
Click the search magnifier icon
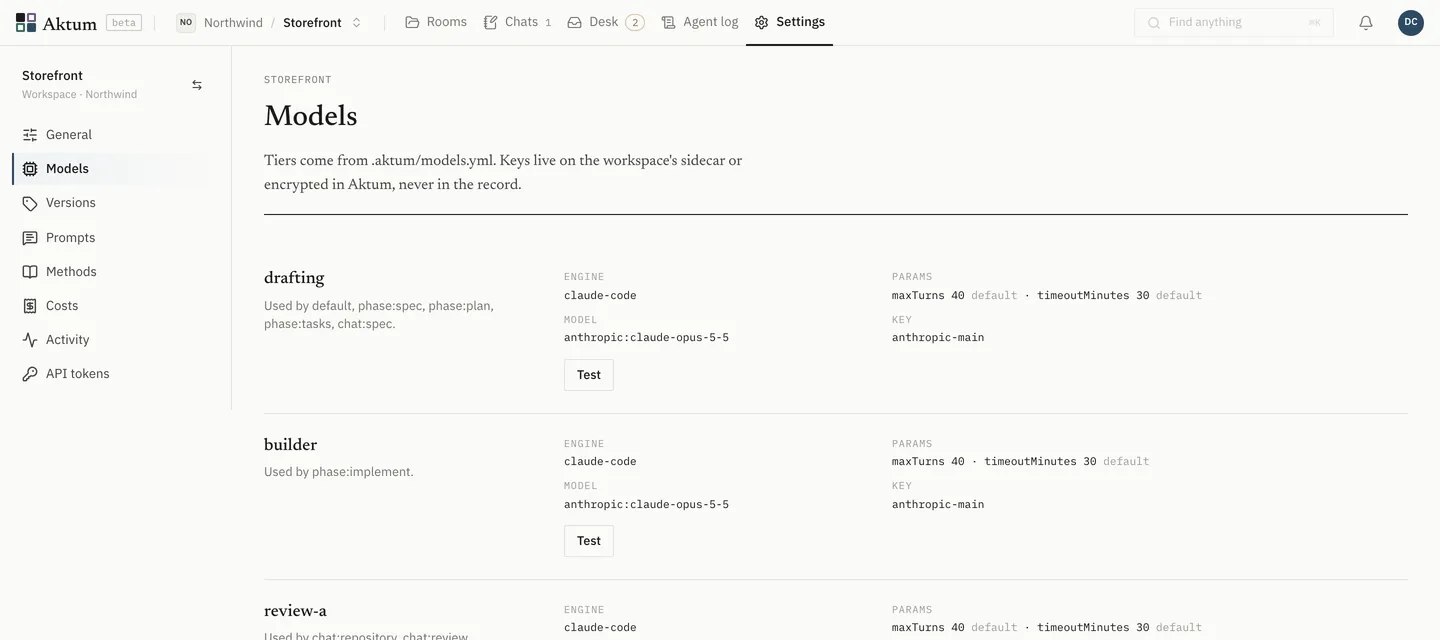point(1154,22)
